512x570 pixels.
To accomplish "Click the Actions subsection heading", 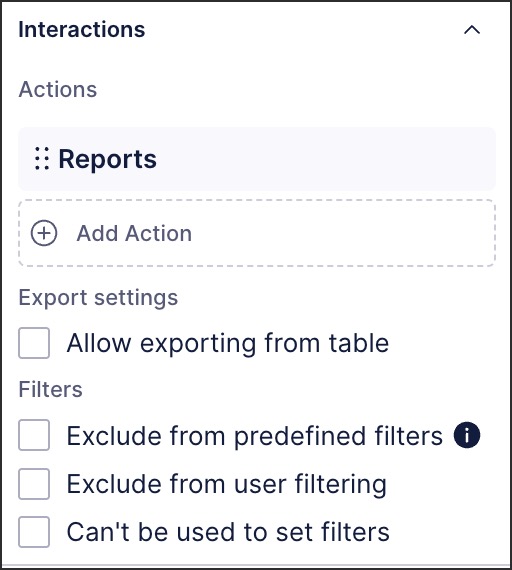I will coord(58,89).
